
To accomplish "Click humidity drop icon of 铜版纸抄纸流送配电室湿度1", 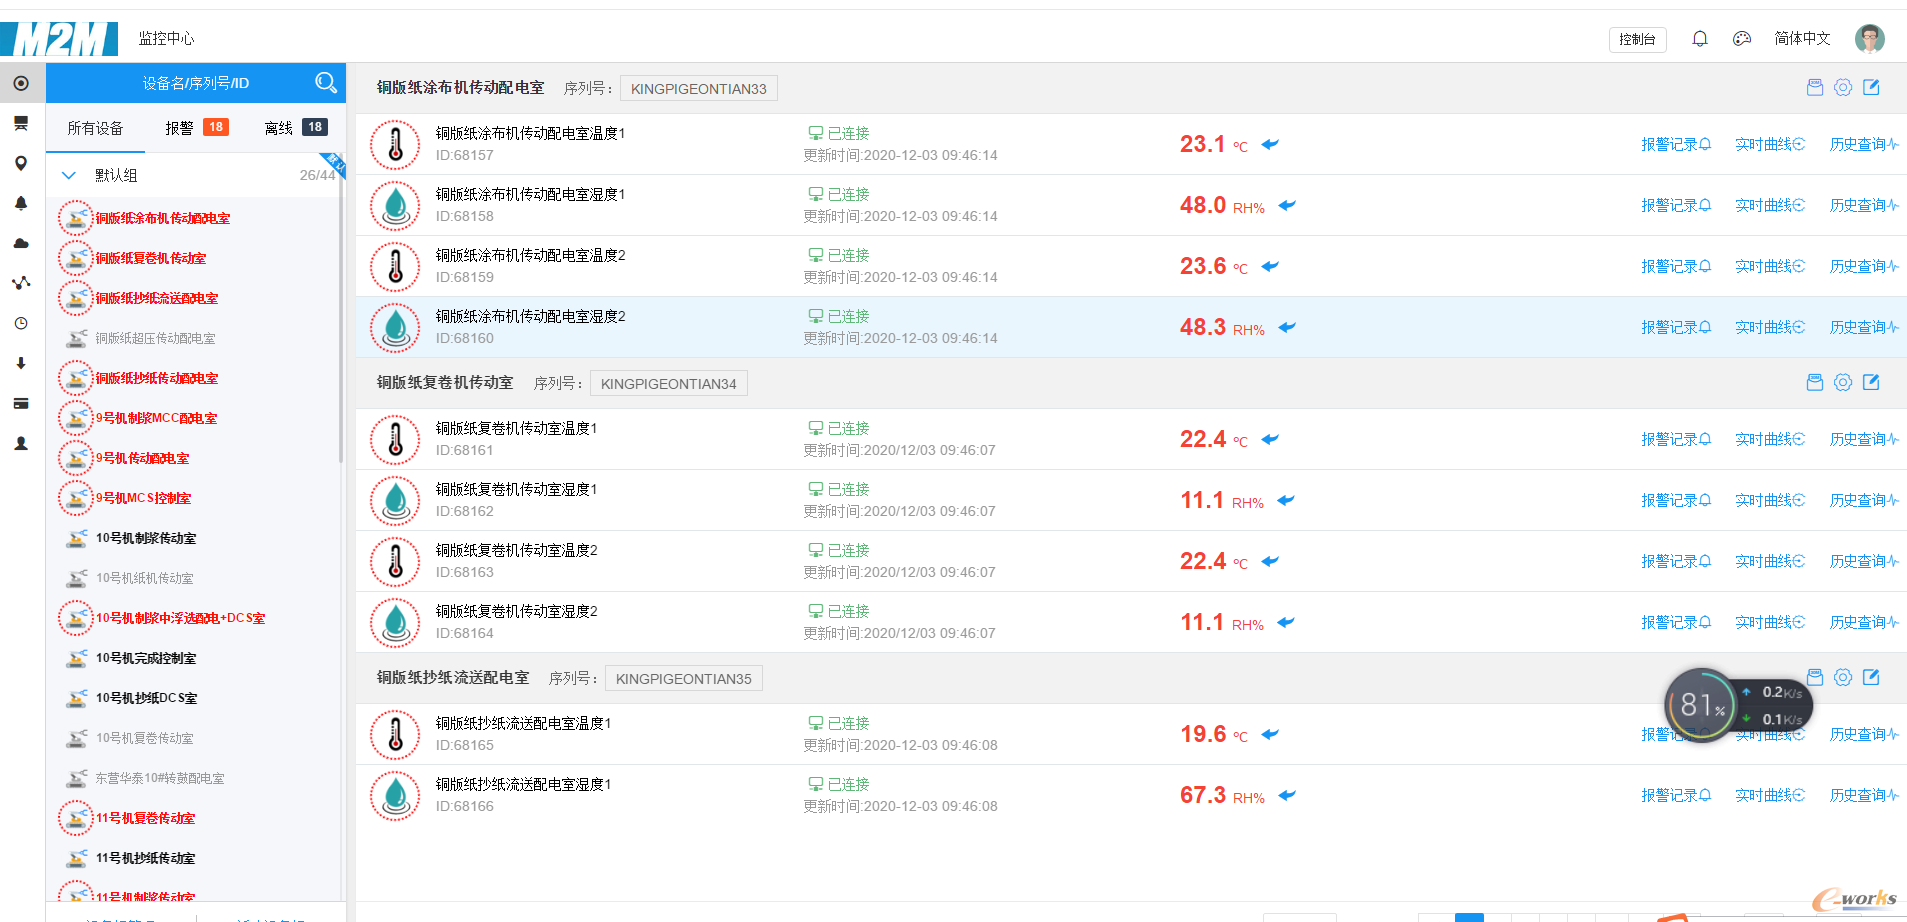I will coord(395,795).
